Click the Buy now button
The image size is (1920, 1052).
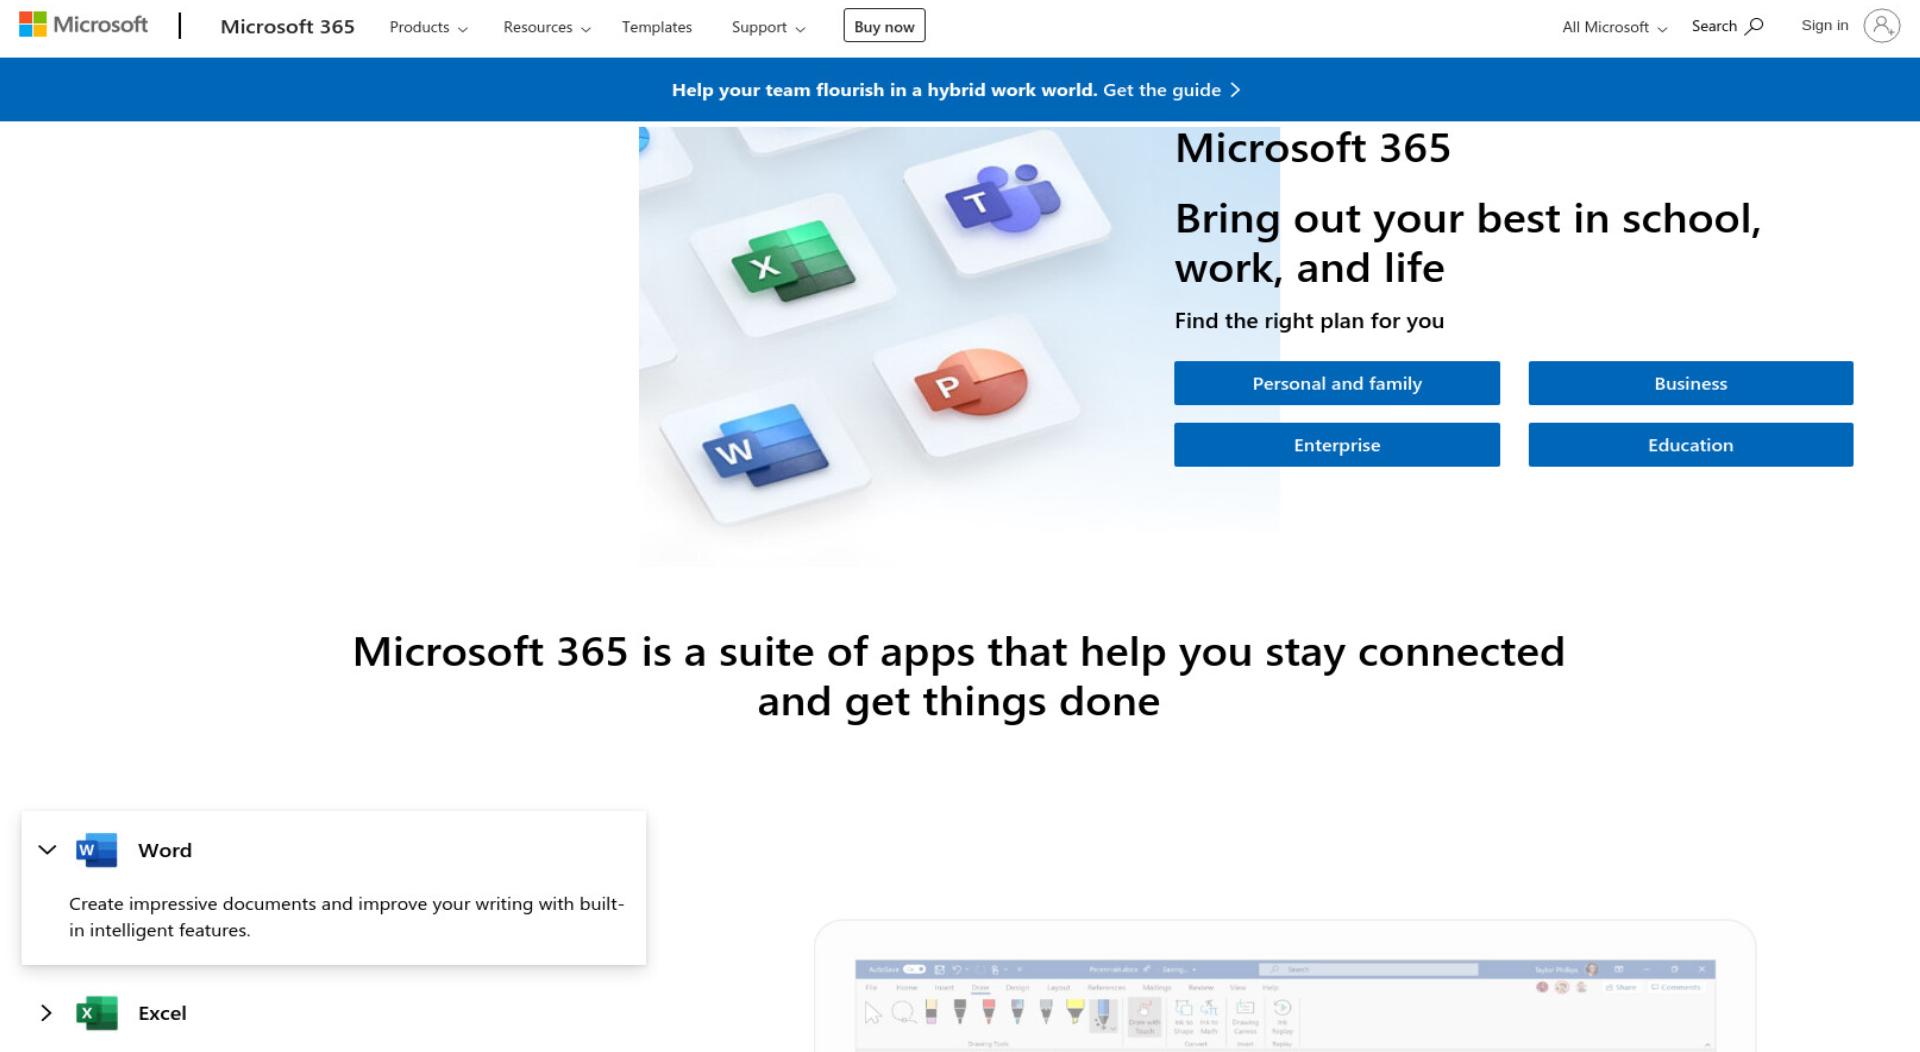[884, 26]
